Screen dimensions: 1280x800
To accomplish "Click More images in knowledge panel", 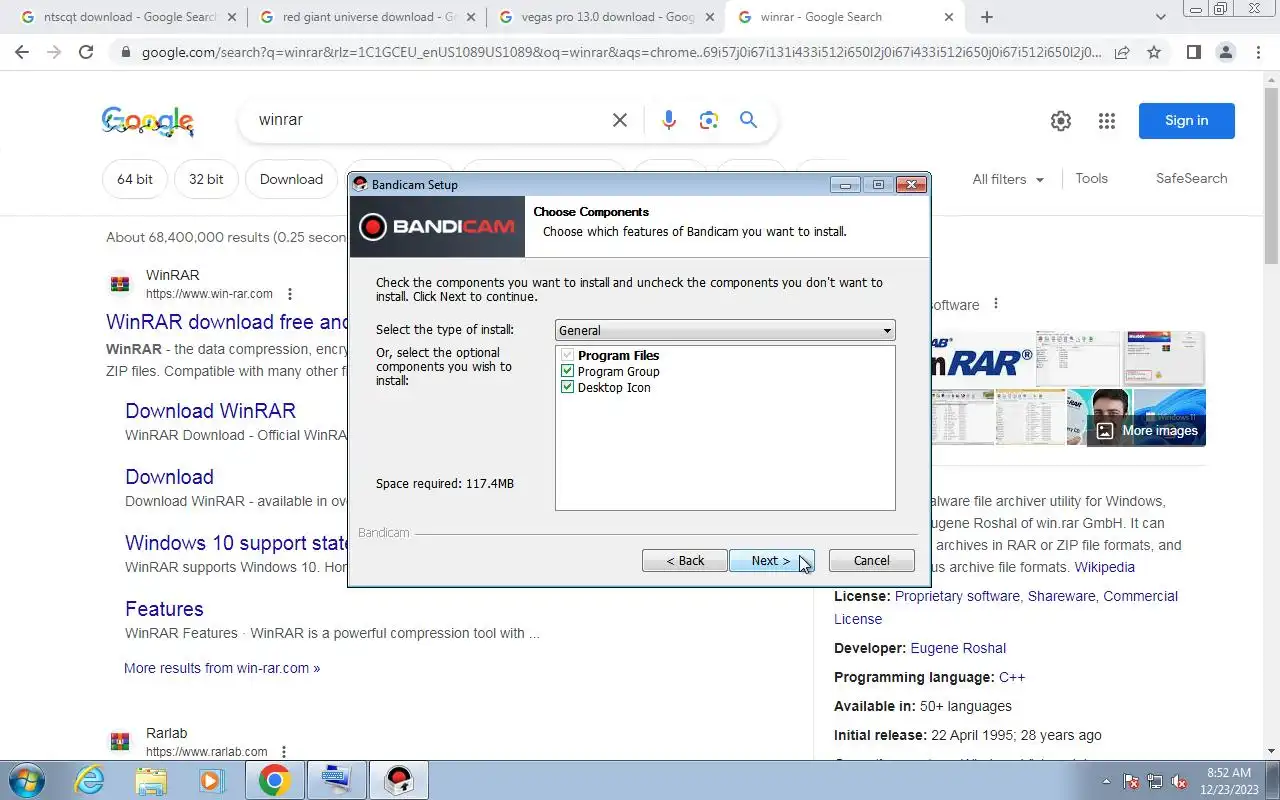I will point(1146,431).
